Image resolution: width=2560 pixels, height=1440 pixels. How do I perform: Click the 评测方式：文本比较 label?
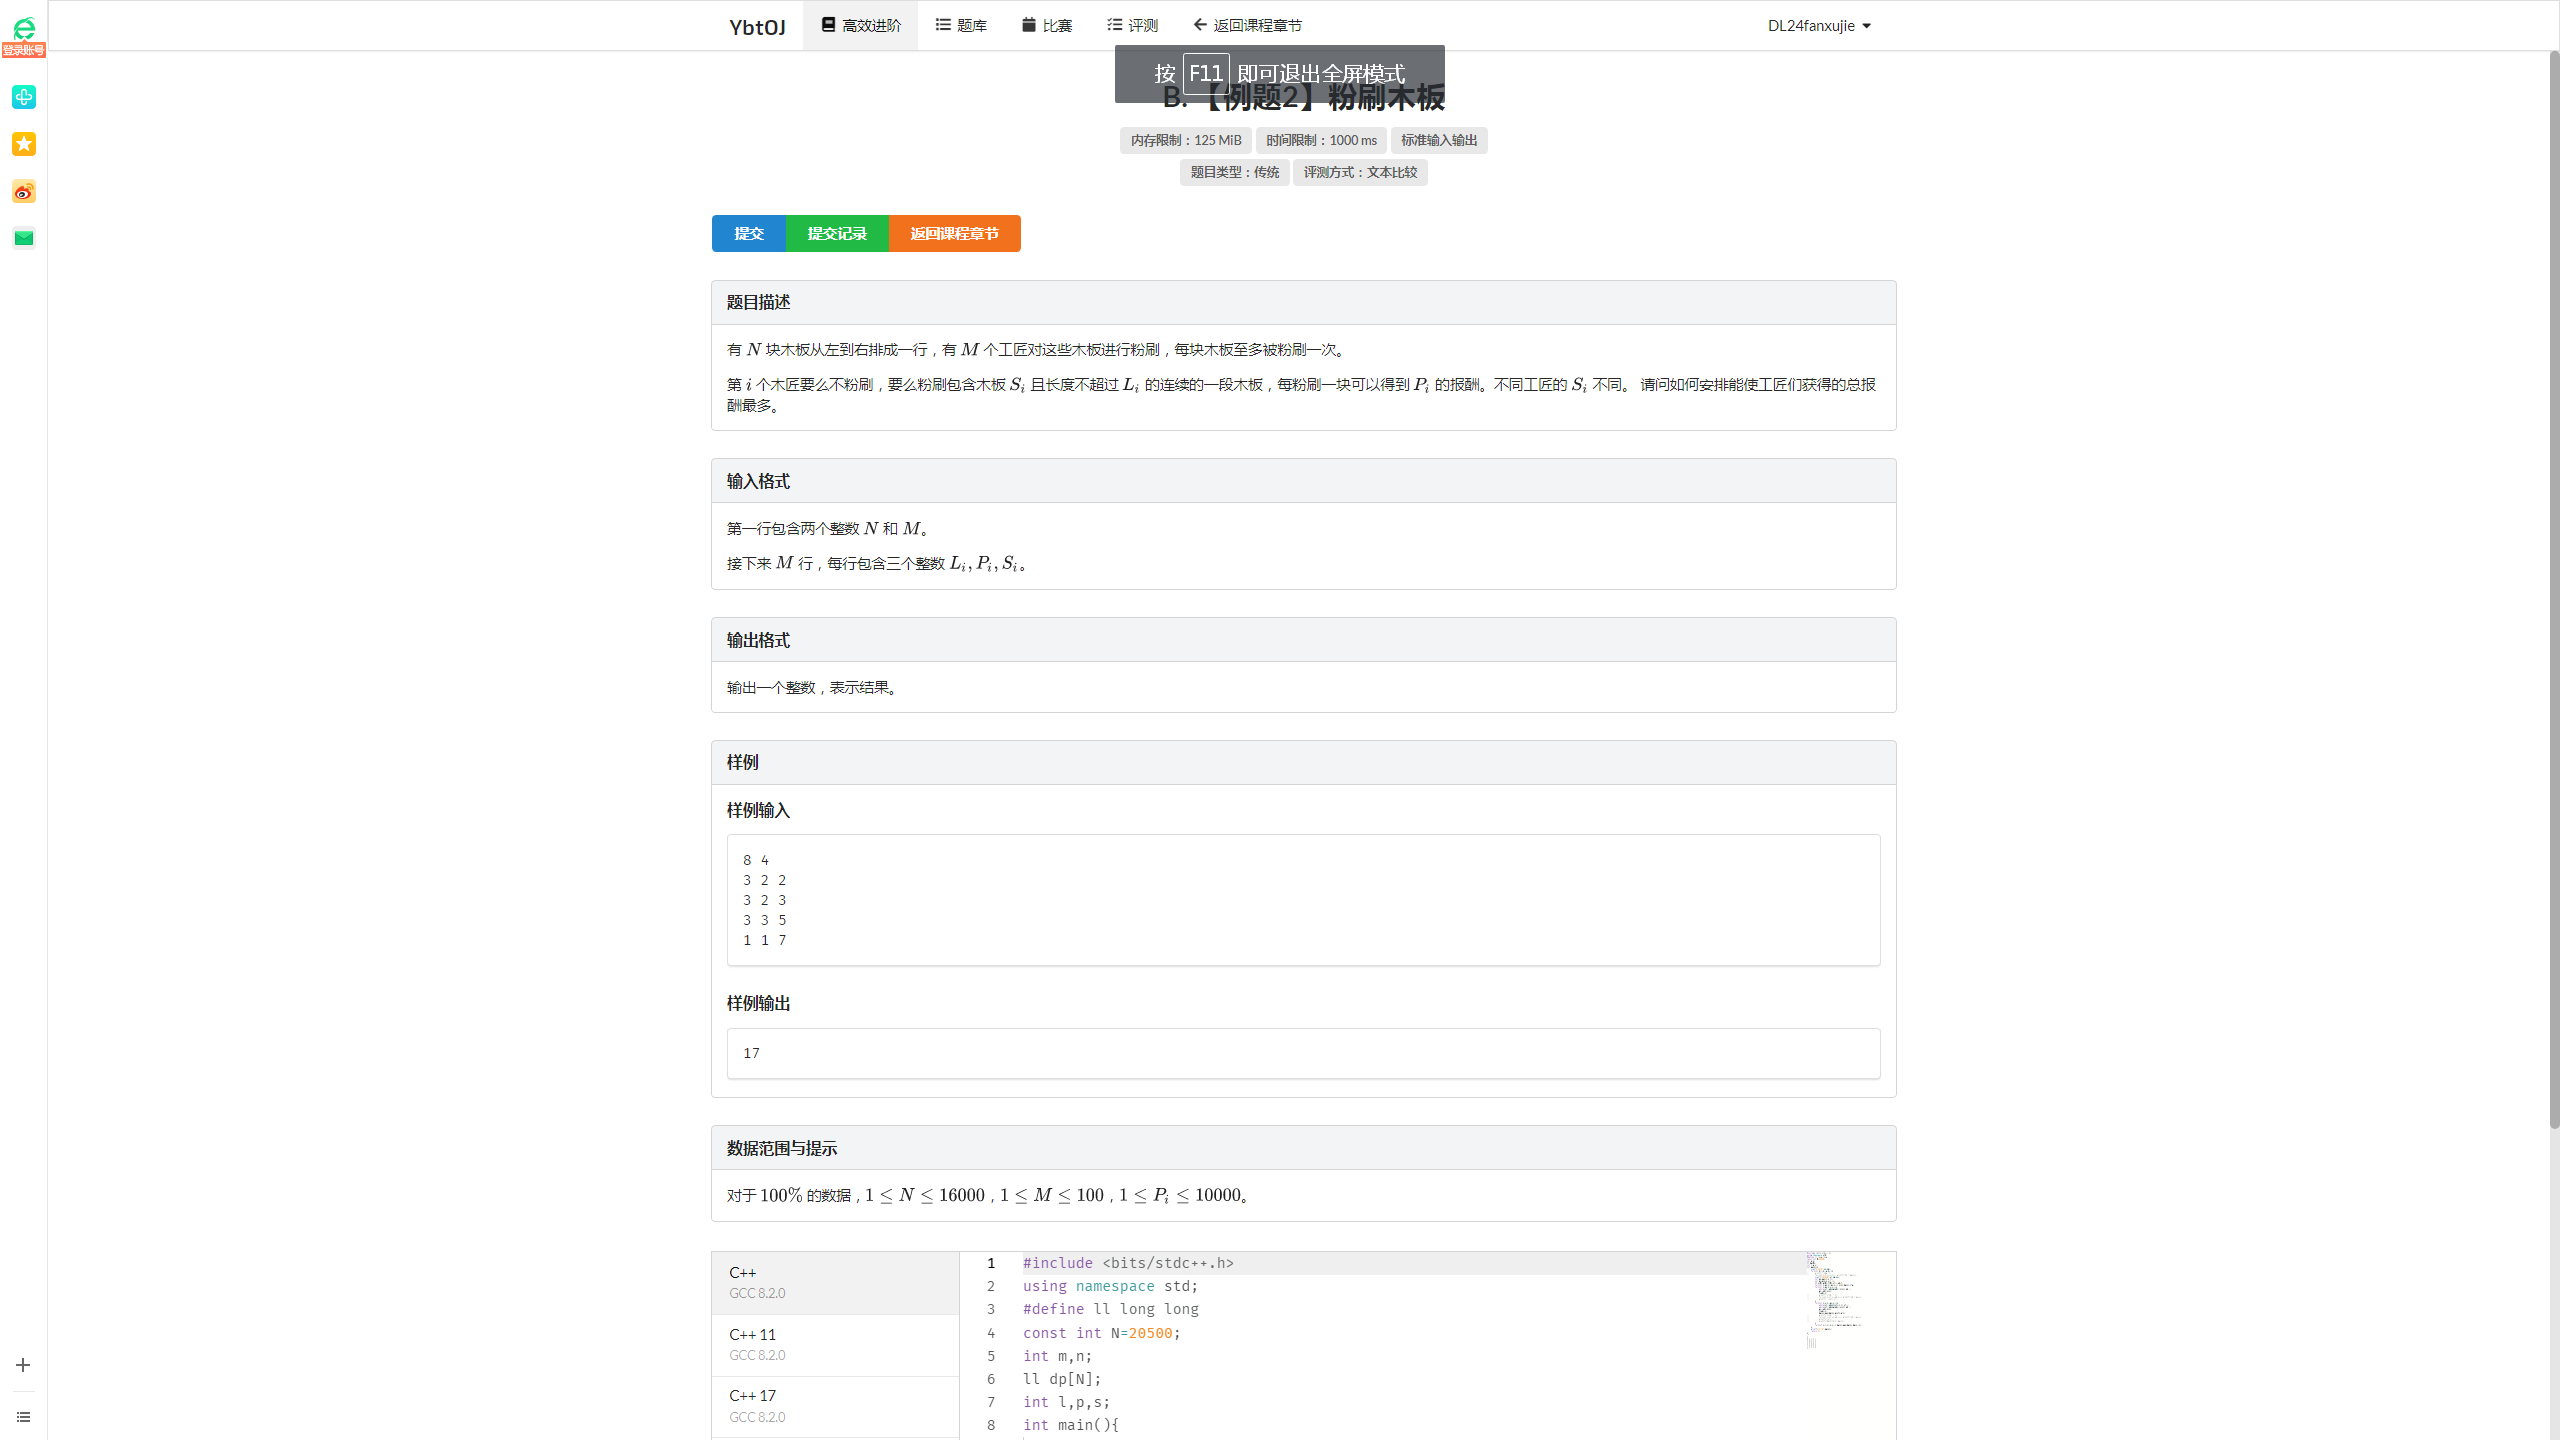pos(1360,172)
